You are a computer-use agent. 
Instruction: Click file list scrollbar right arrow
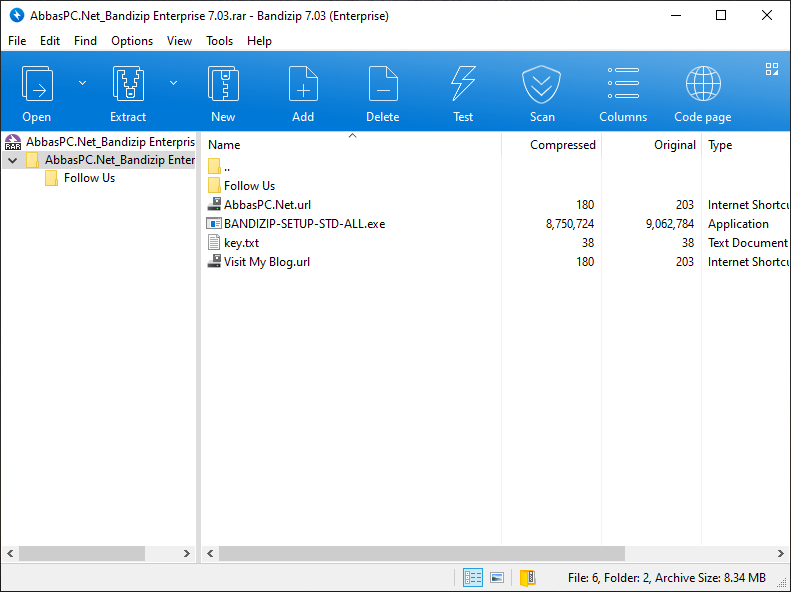click(781, 553)
